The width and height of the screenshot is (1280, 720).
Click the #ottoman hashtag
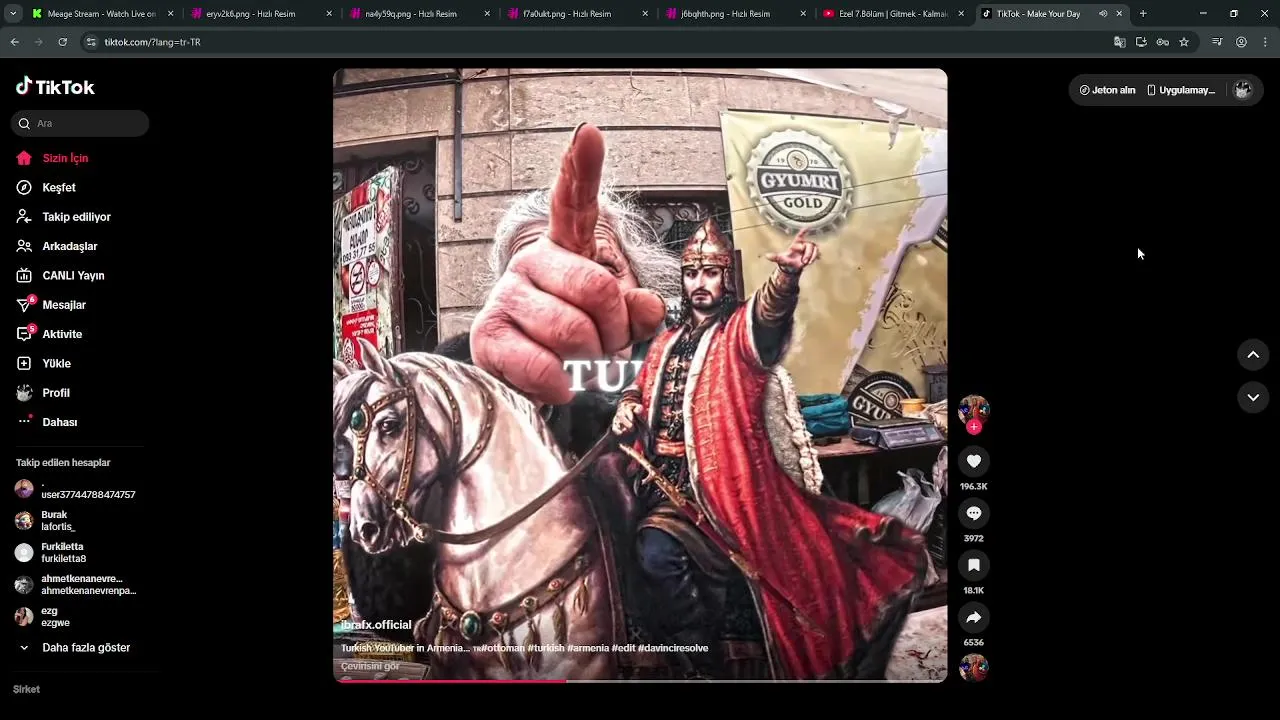point(501,648)
